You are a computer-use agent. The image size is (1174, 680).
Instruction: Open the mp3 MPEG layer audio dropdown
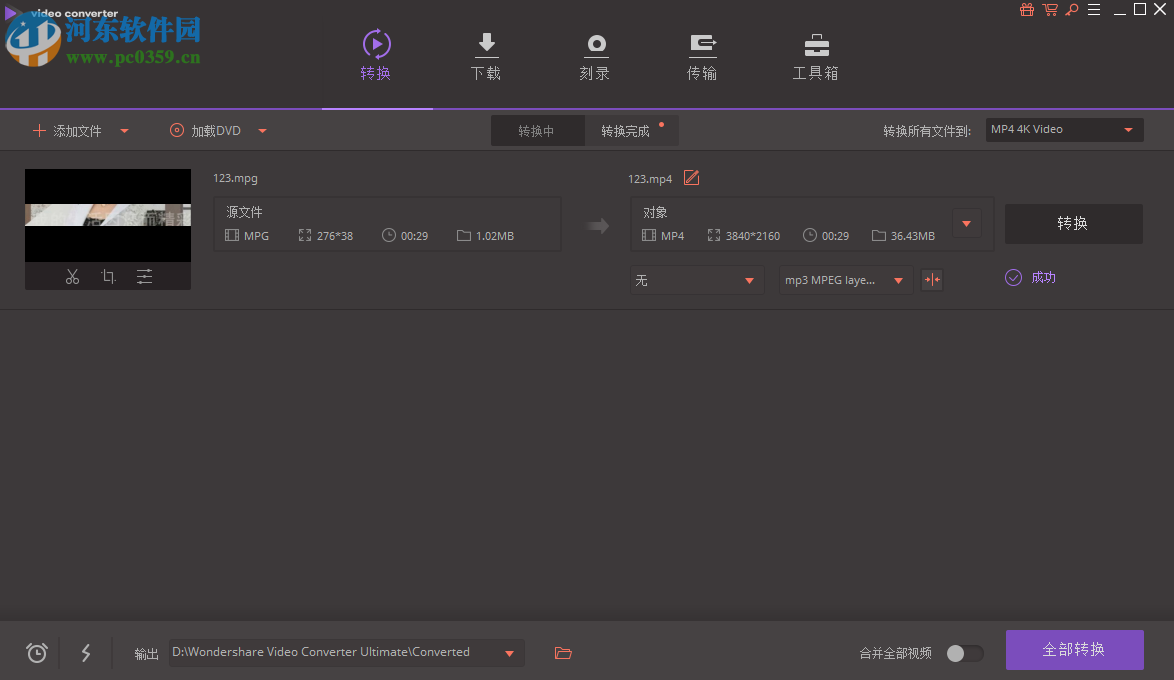(x=845, y=280)
